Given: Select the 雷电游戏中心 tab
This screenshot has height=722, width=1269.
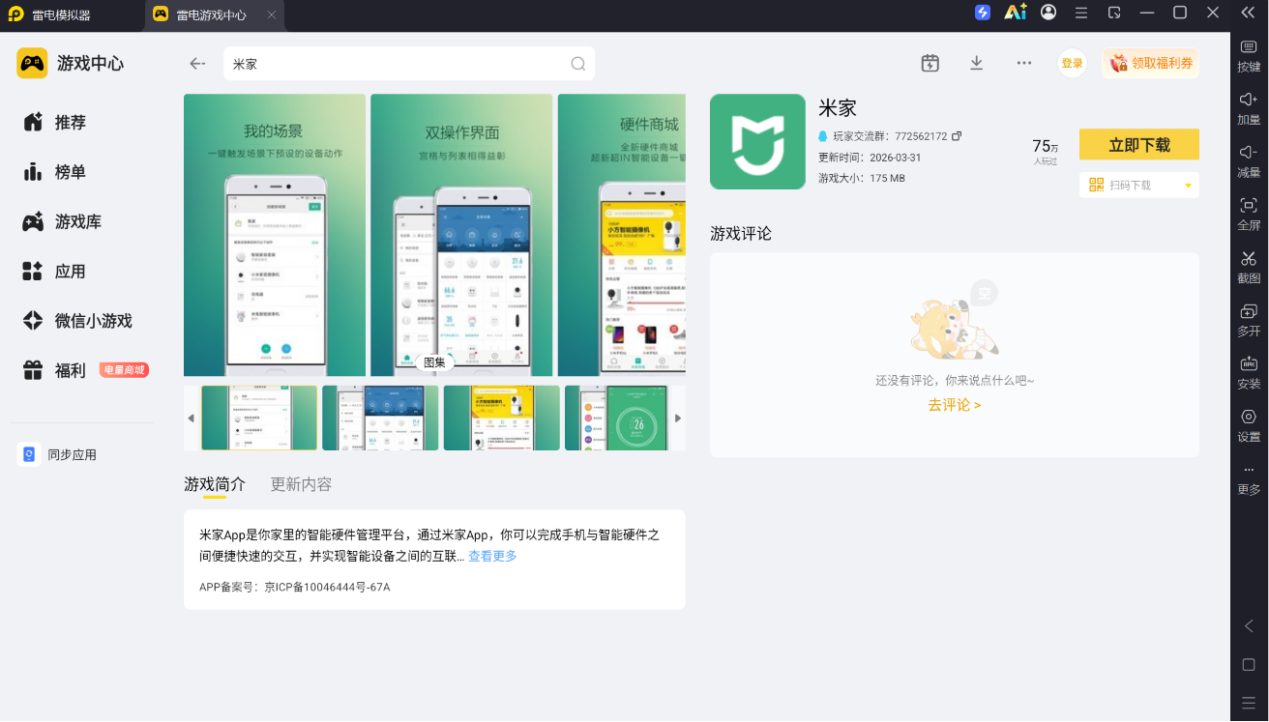Looking at the screenshot, I should (x=215, y=15).
